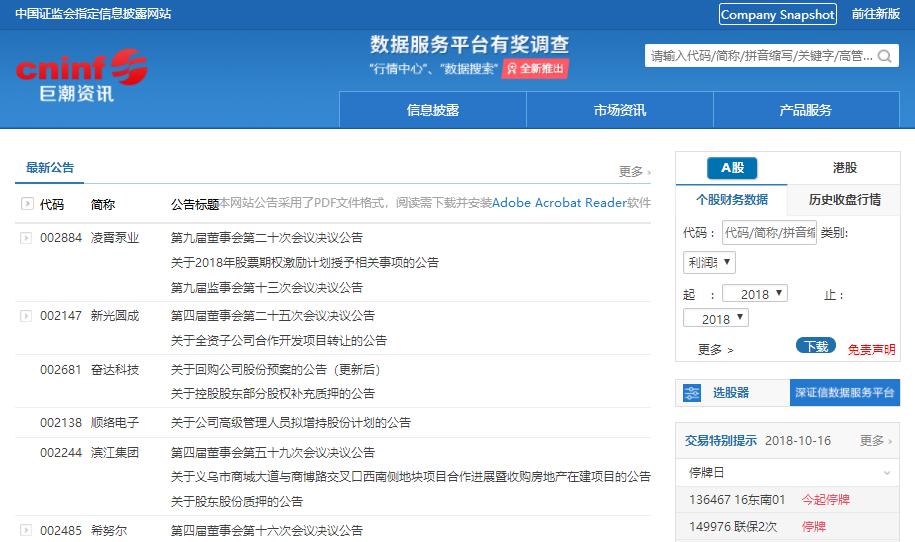Open 关于控股股东部分股权补充质押的公告
915x542 pixels.
point(273,394)
